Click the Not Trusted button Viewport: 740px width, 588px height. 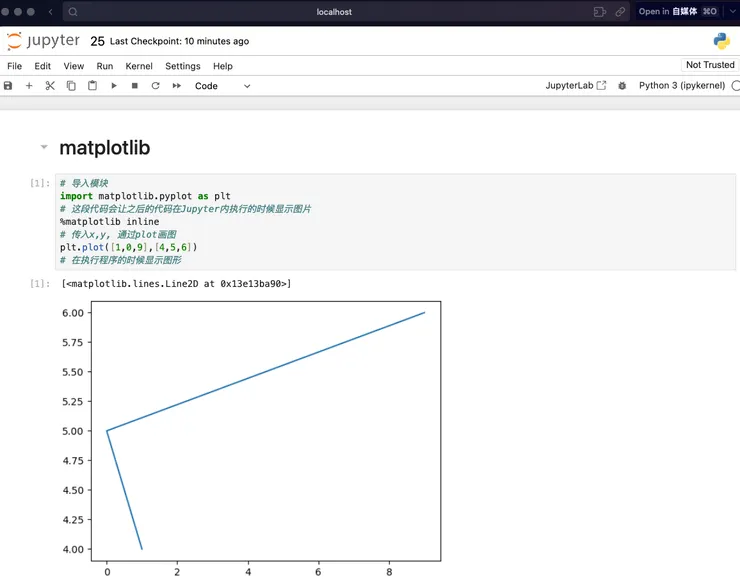710,65
